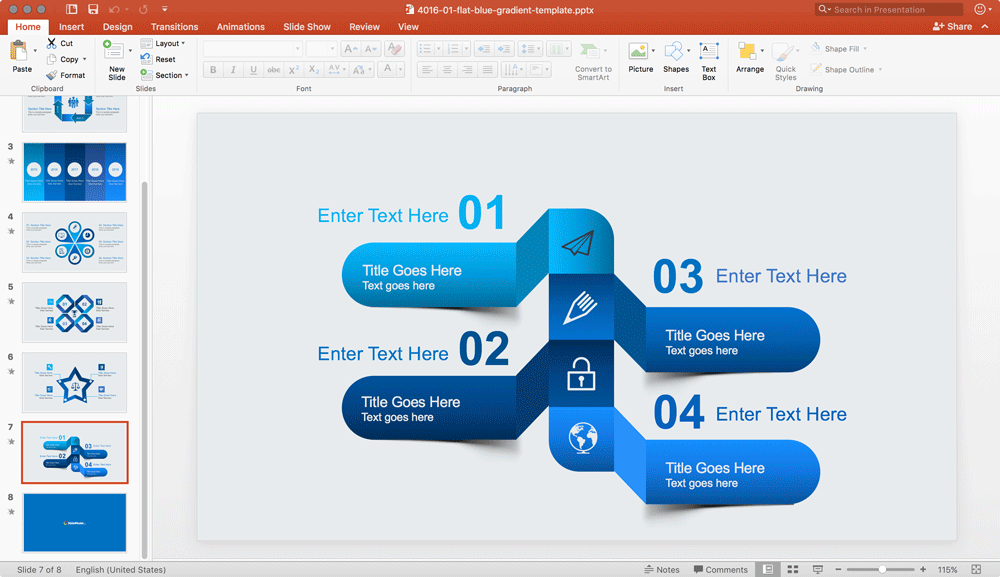Image resolution: width=1000 pixels, height=577 pixels.
Task: Start Slide Show from status bar
Action: click(817, 568)
